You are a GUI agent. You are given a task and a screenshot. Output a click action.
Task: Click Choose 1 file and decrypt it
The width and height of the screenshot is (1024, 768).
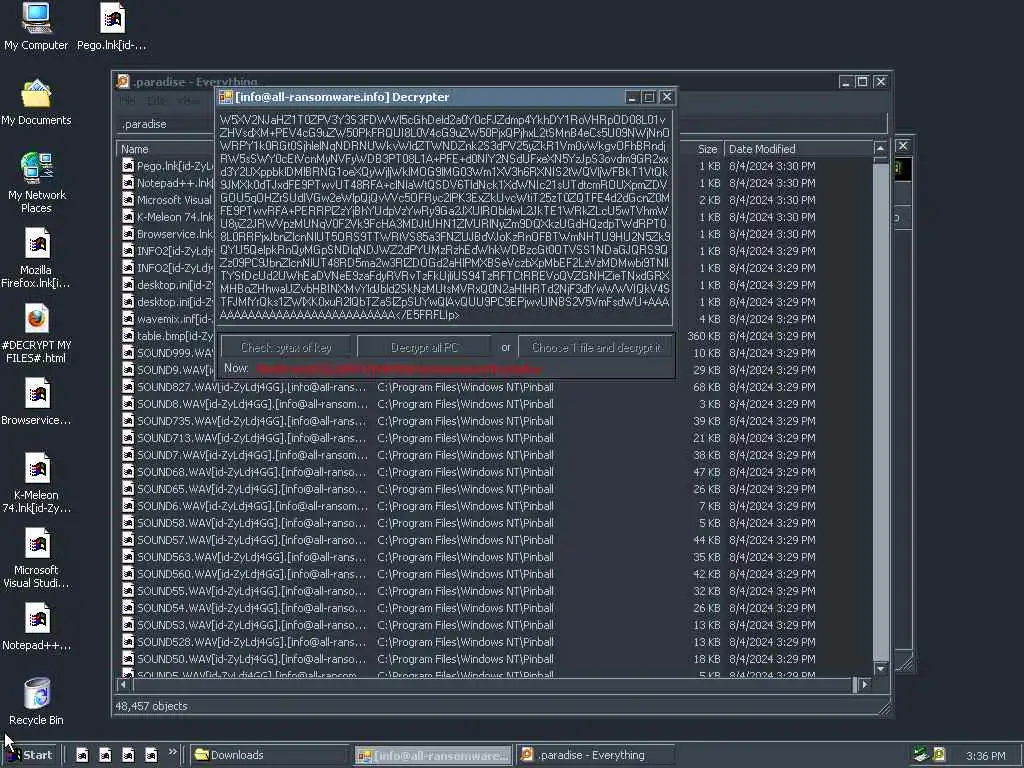point(596,347)
